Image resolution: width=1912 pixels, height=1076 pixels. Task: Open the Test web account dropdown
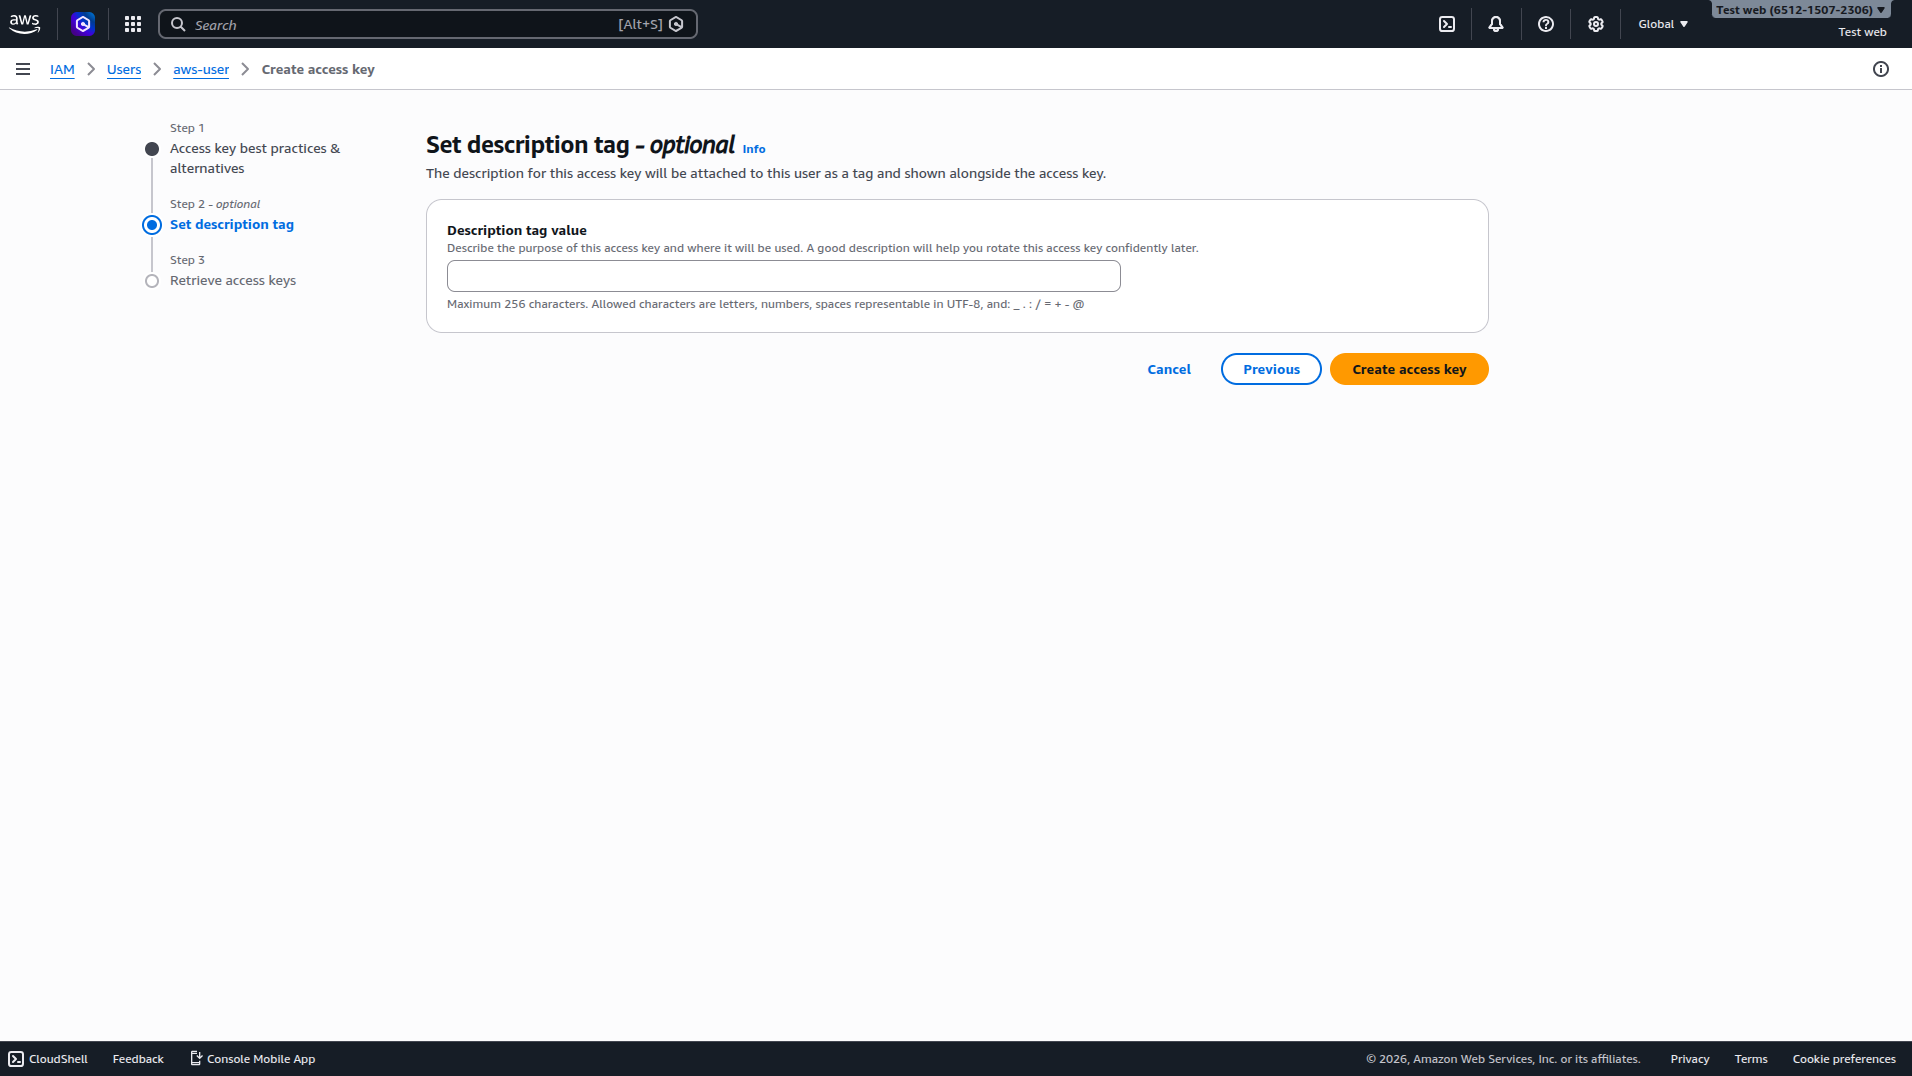pos(1800,10)
